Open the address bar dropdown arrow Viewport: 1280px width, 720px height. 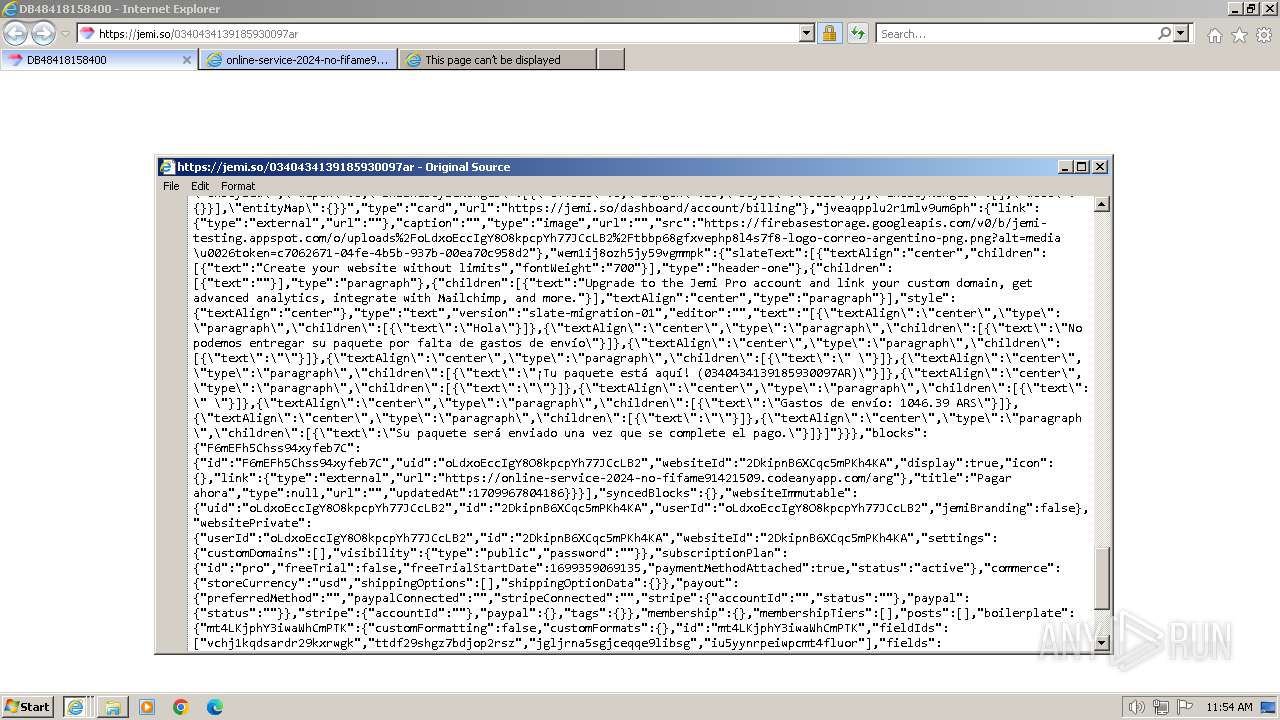tap(807, 33)
